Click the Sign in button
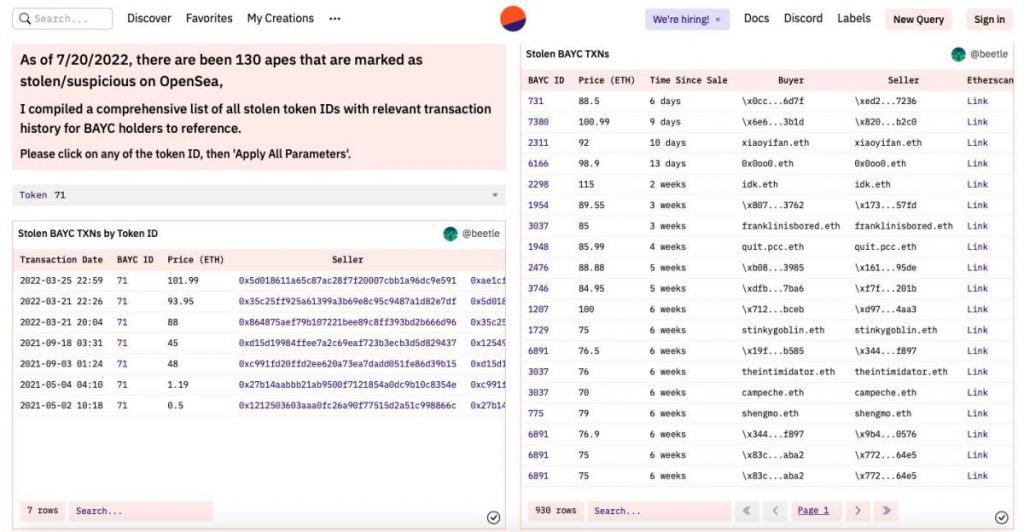Screen dimensions: 1024x532 coord(989,20)
